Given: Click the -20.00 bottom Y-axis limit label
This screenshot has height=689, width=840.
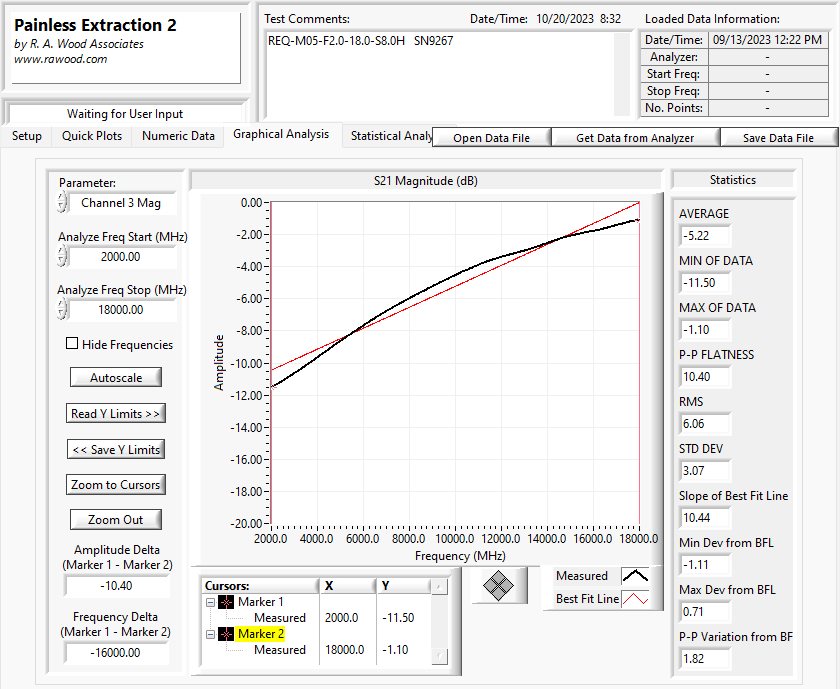Looking at the screenshot, I should coord(246,523).
